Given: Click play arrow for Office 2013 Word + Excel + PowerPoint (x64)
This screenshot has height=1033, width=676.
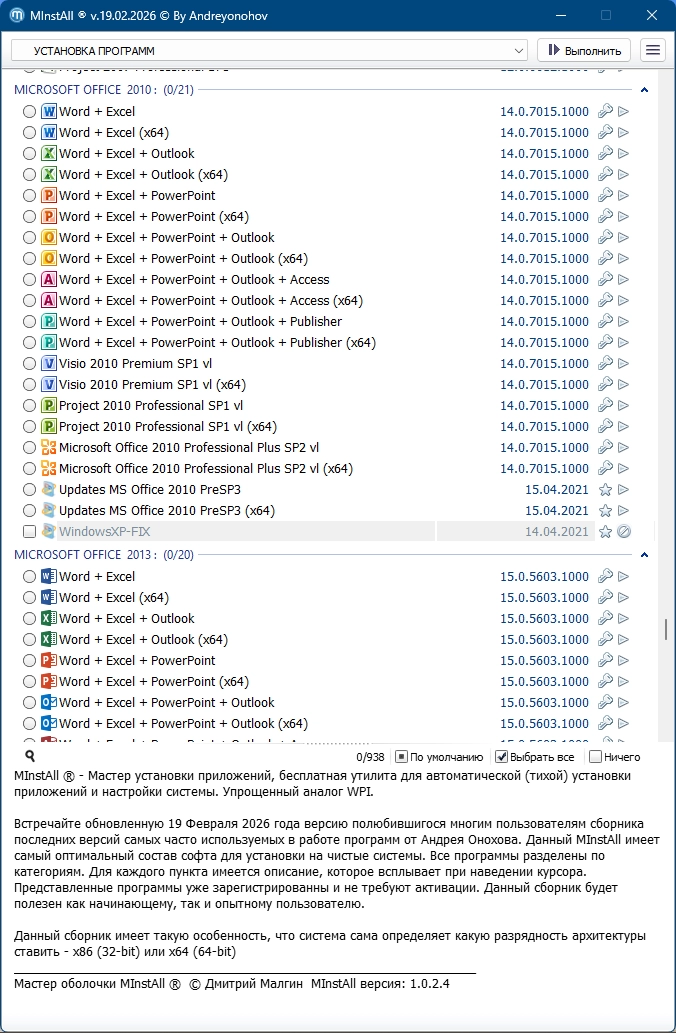Looking at the screenshot, I should pyautogui.click(x=623, y=682).
